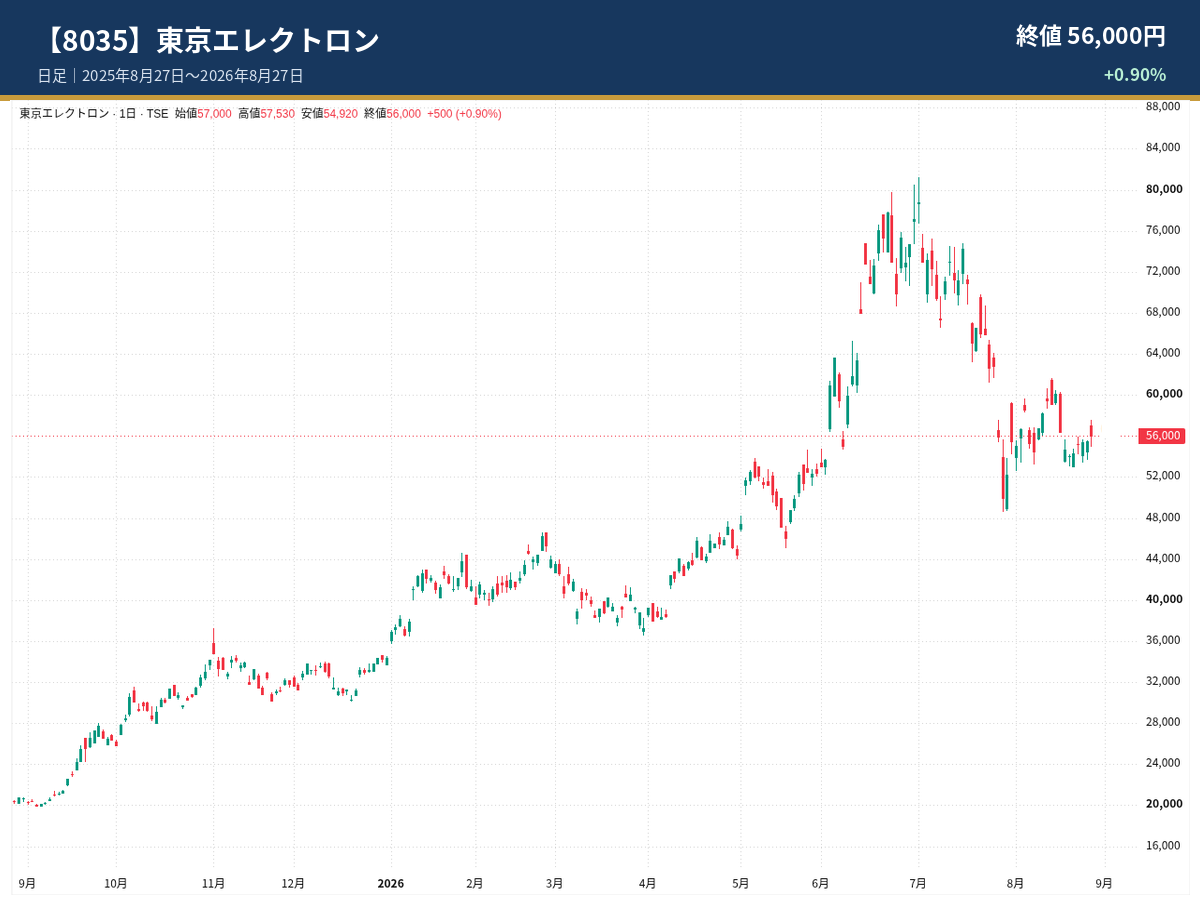Click the first 9月 label on the time axis

27,884
